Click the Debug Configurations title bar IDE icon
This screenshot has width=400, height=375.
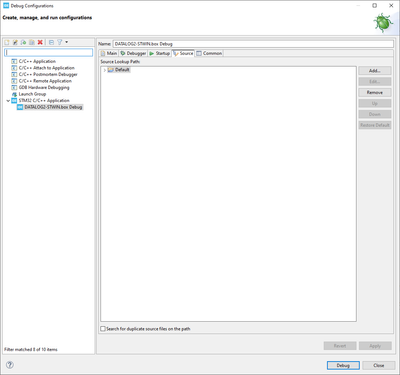[6, 6]
